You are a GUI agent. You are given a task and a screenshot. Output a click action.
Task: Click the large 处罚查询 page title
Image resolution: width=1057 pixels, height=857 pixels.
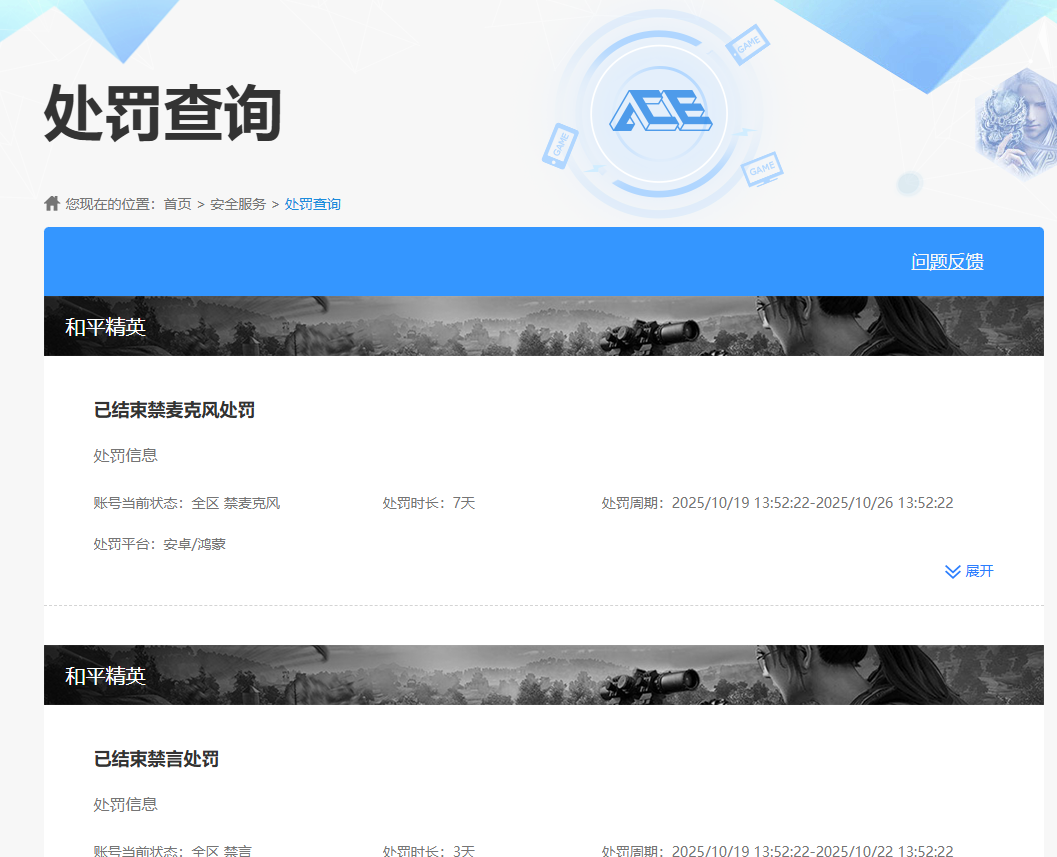click(x=163, y=113)
